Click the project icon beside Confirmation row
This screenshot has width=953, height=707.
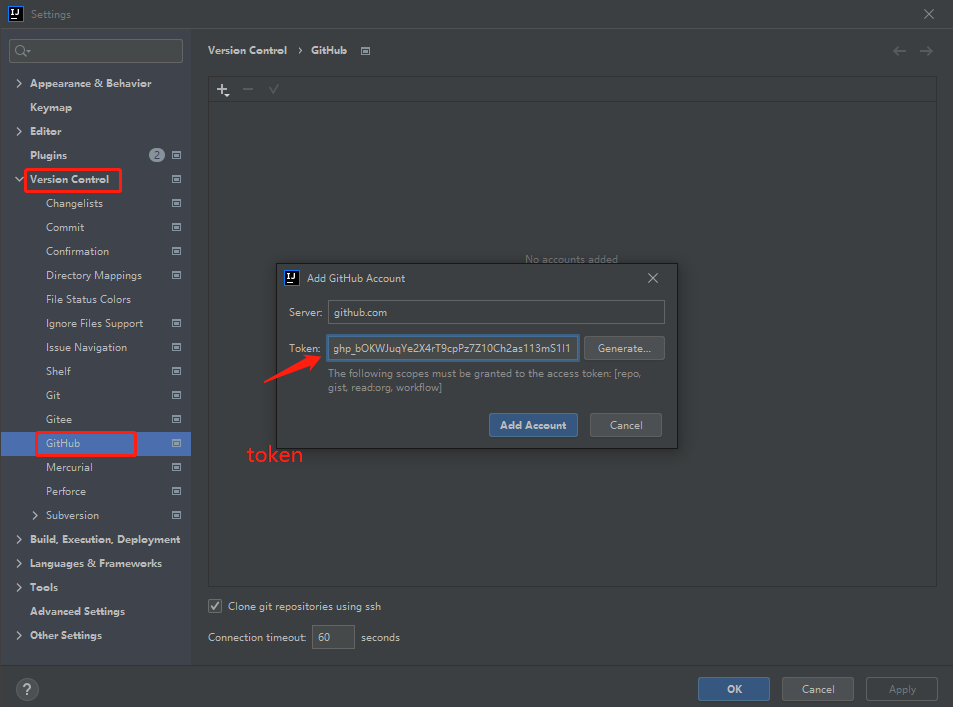pyautogui.click(x=176, y=251)
